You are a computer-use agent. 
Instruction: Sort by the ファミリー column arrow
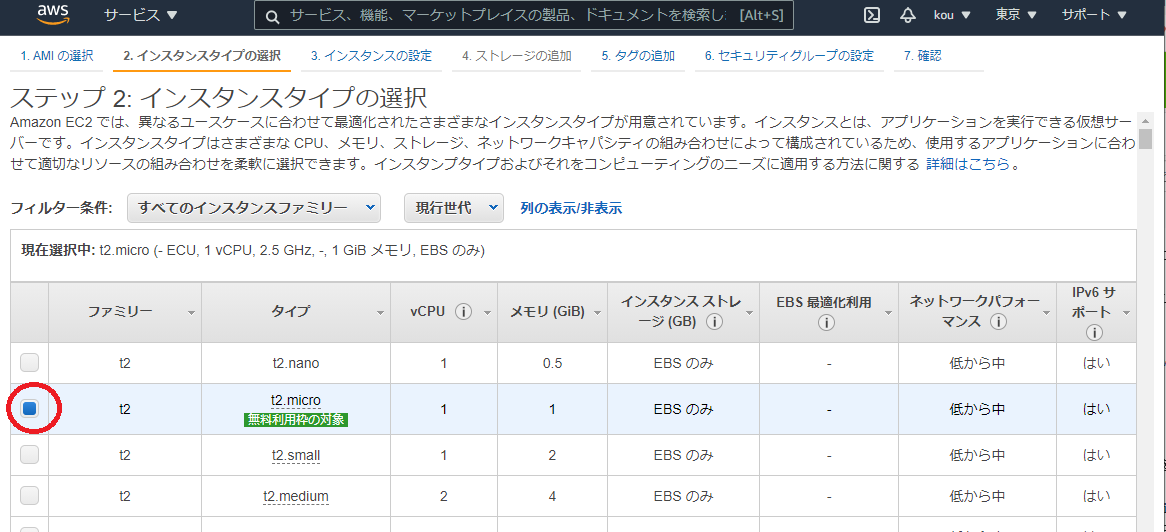coord(191,313)
